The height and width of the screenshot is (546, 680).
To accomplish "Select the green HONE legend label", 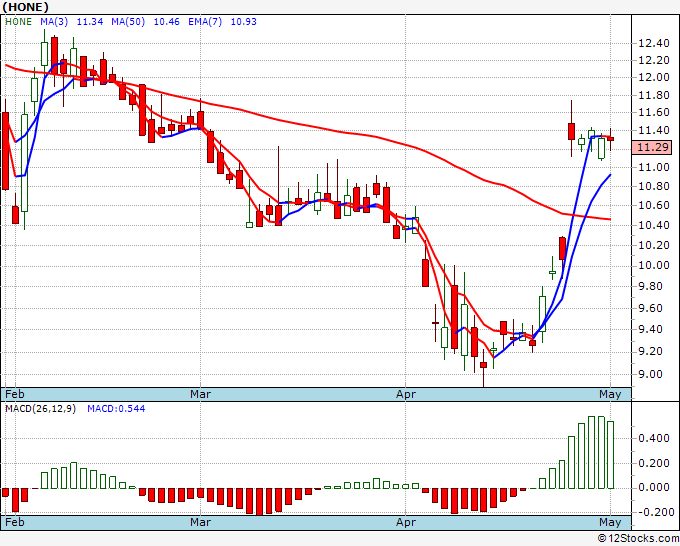I will point(18,22).
